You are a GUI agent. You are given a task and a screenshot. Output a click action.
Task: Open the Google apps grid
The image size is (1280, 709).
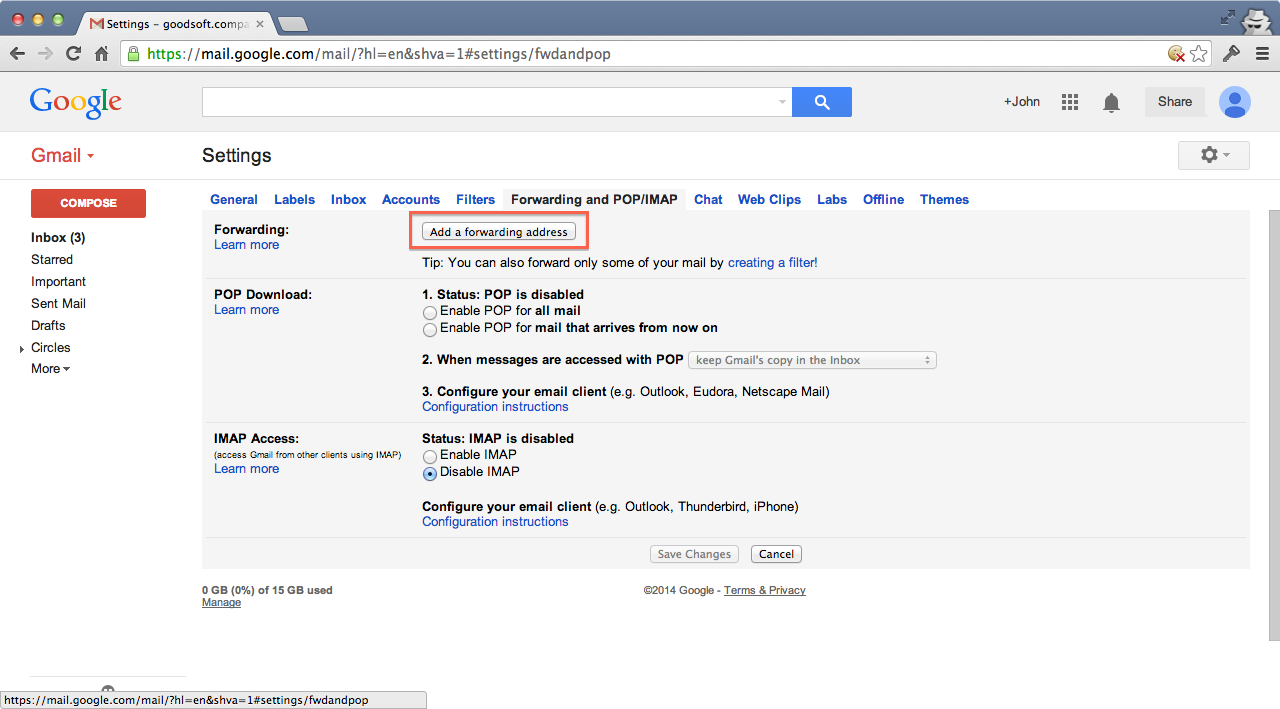click(1070, 102)
